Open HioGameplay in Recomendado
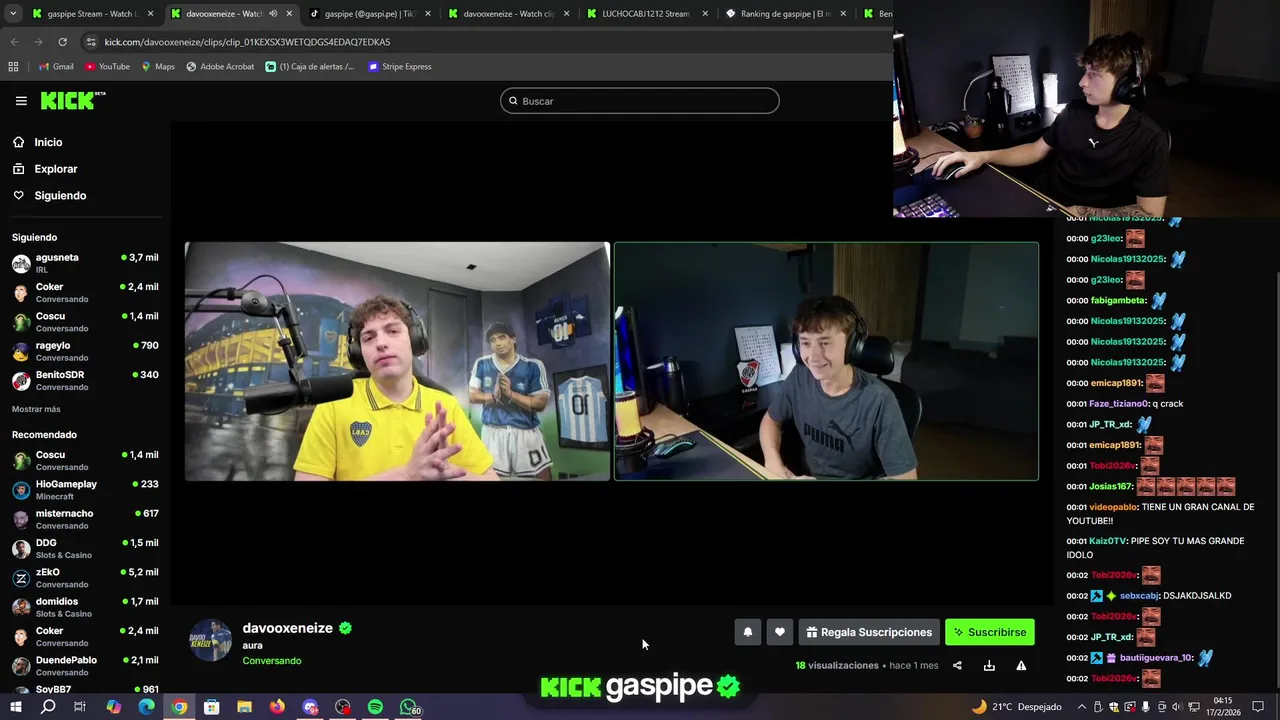 [x=85, y=489]
